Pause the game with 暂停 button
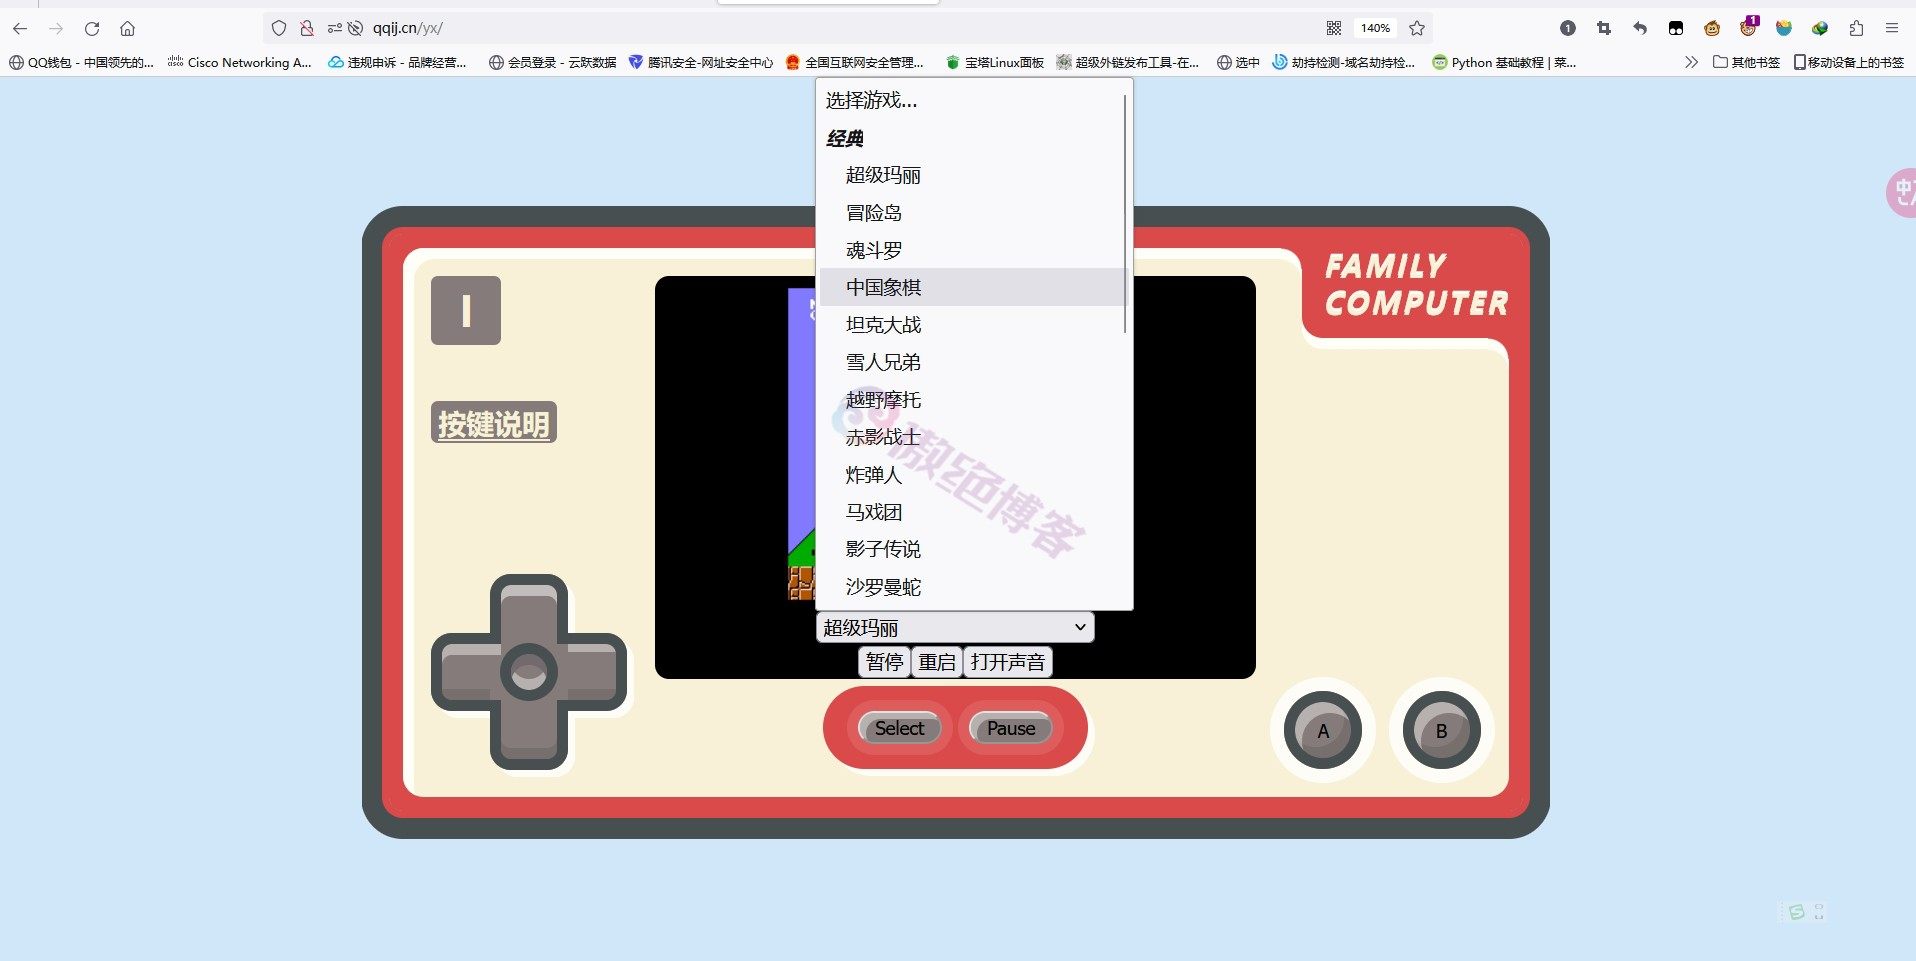 pyautogui.click(x=885, y=662)
